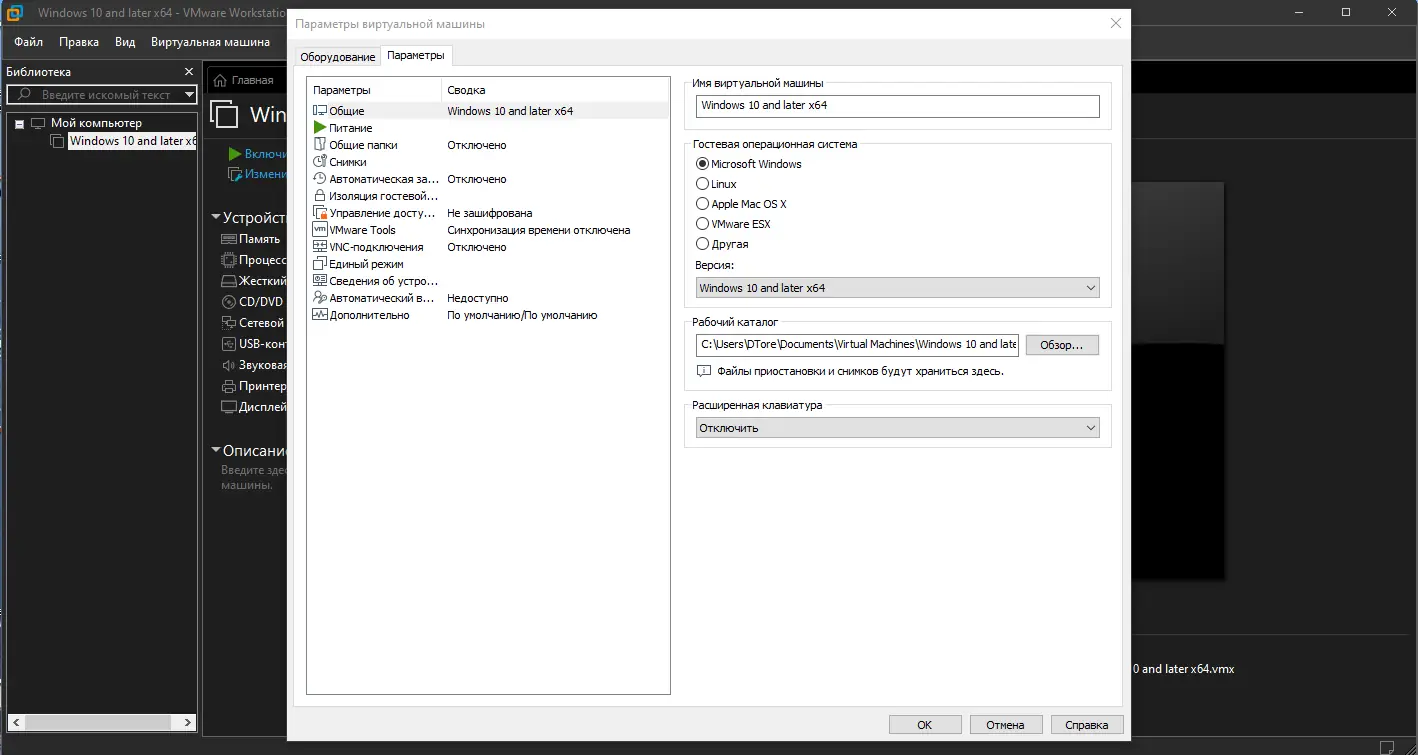
Task: Select the Apple Mac OS X radio button
Action: click(x=702, y=204)
